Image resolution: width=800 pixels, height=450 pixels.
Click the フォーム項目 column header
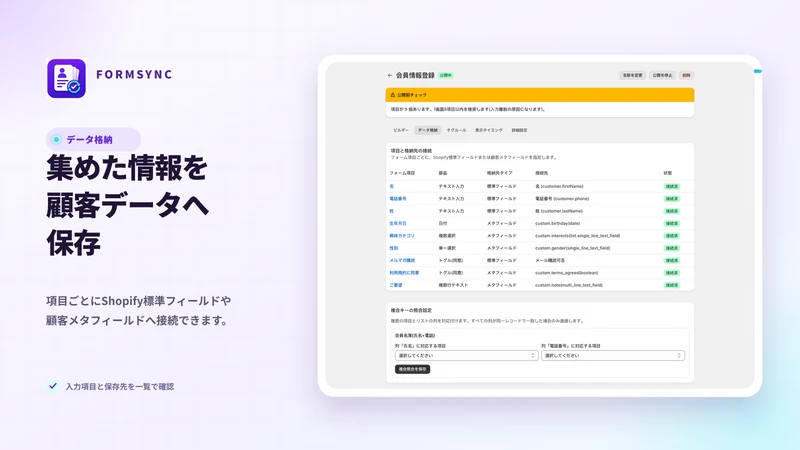point(402,173)
